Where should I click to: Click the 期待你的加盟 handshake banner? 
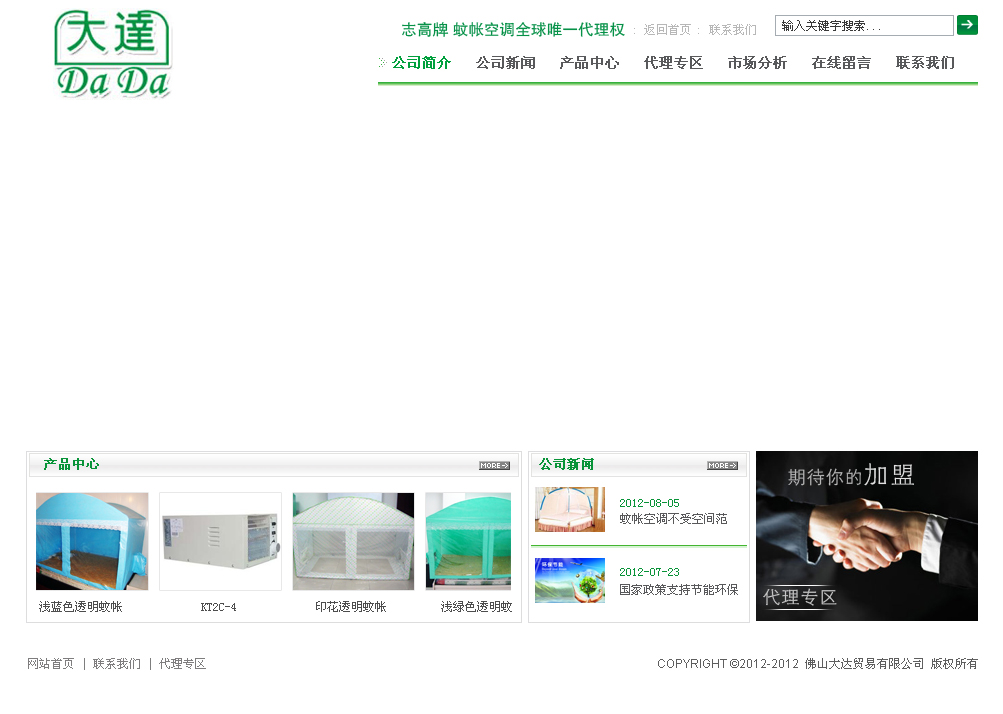(866, 536)
